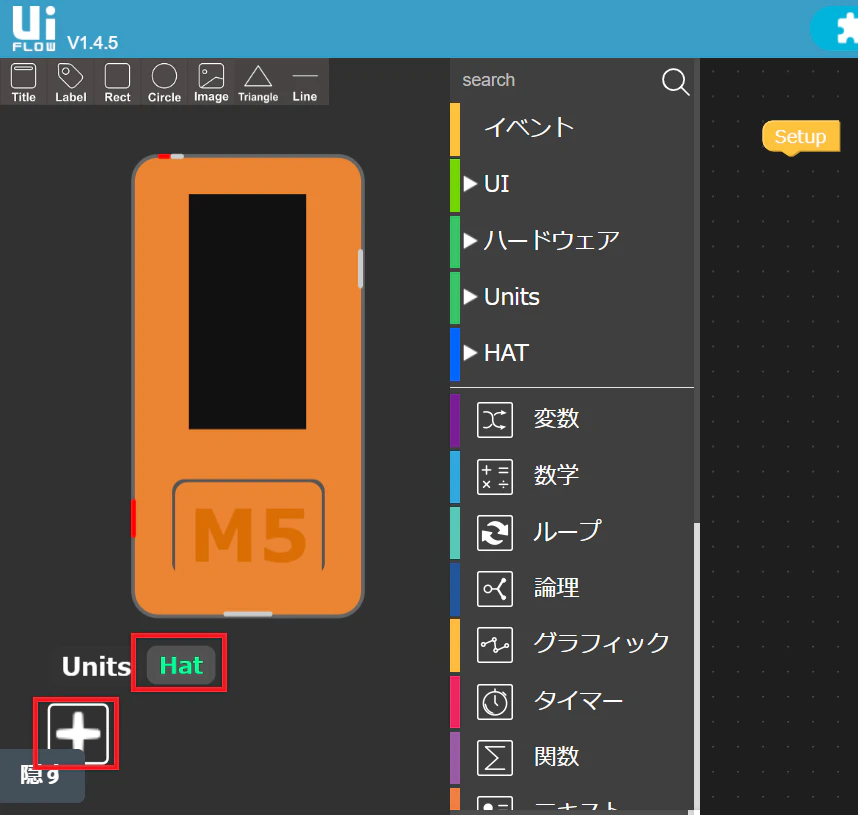Click the 数学 calculator icon
858x815 pixels.
(495, 477)
